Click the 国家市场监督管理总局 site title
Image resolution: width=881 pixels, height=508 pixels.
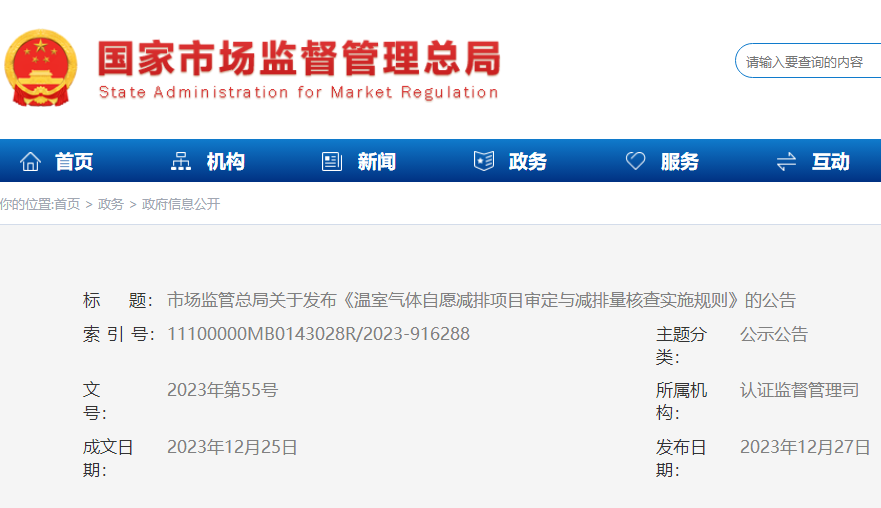pos(299,58)
